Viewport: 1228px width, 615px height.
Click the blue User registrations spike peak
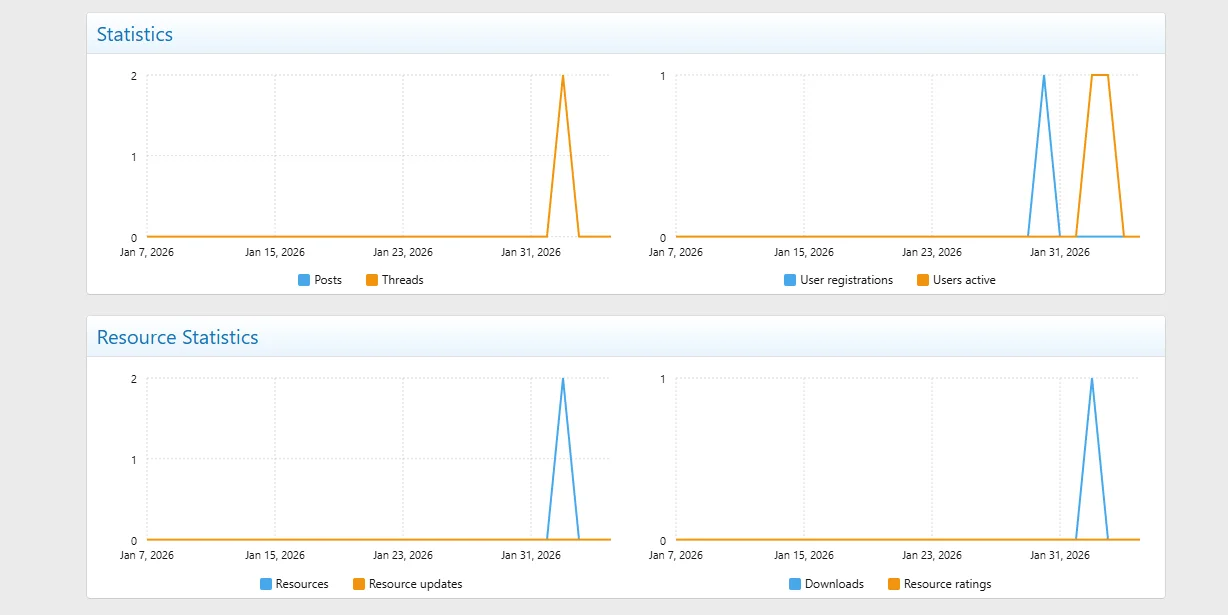coord(1044,76)
